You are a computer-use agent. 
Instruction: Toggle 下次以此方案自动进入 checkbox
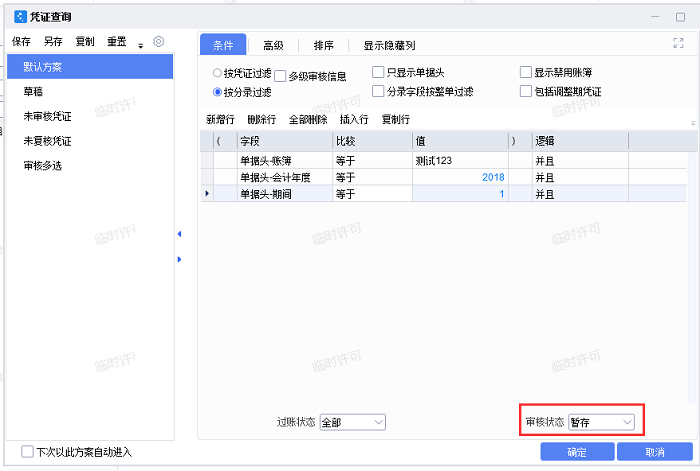coord(28,452)
